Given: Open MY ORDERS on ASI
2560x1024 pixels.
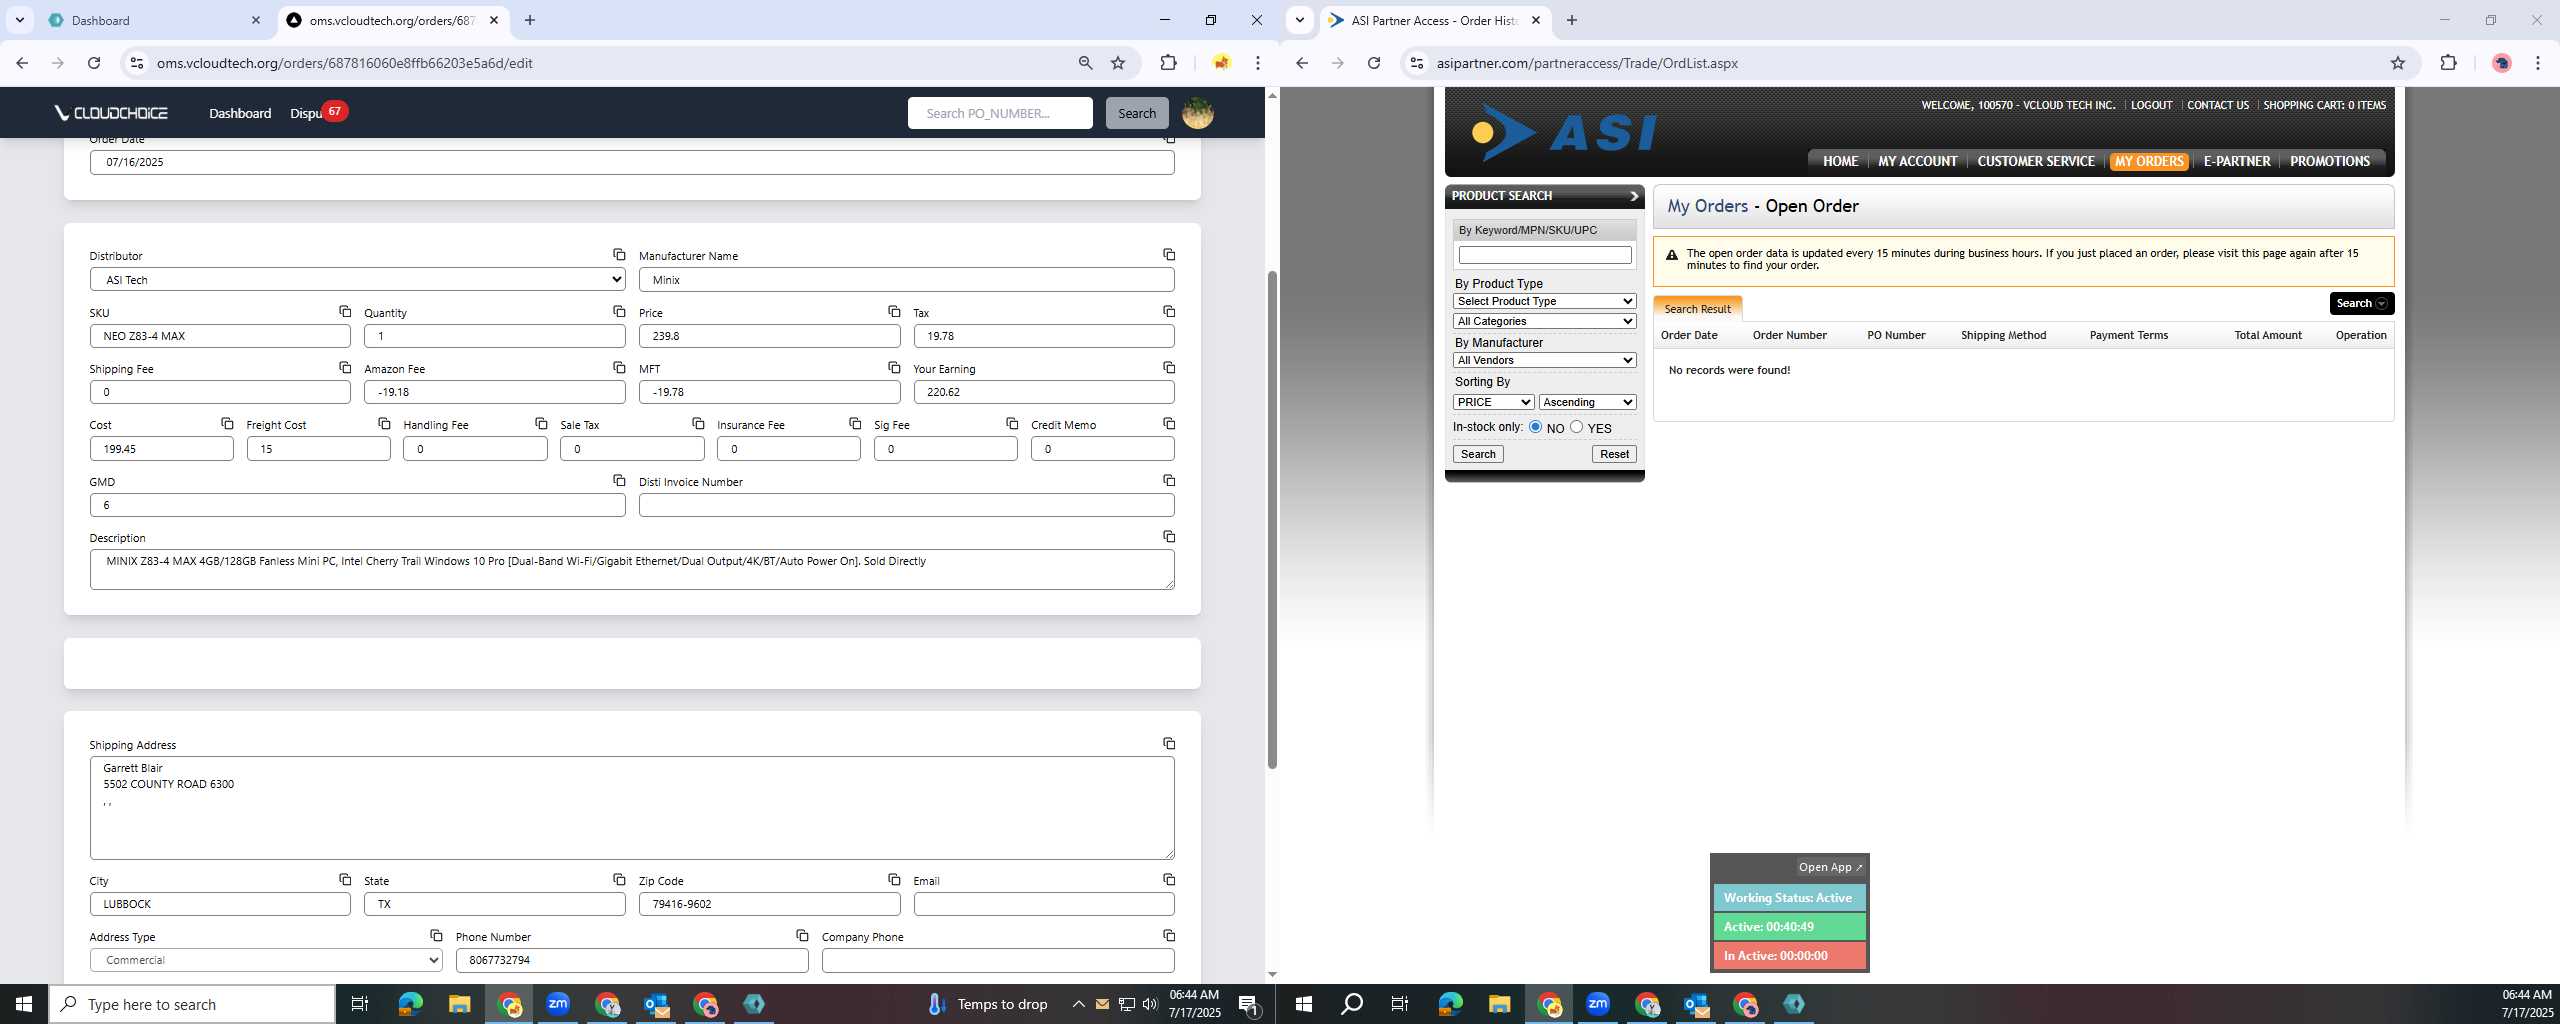Looking at the screenshot, I should pos(2148,161).
